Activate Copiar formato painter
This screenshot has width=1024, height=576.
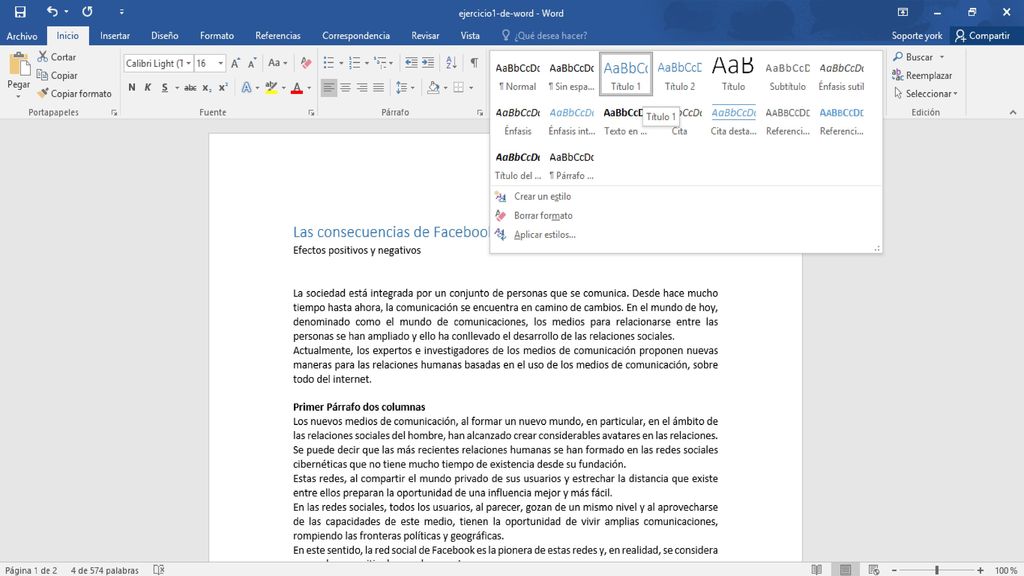[x=74, y=93]
